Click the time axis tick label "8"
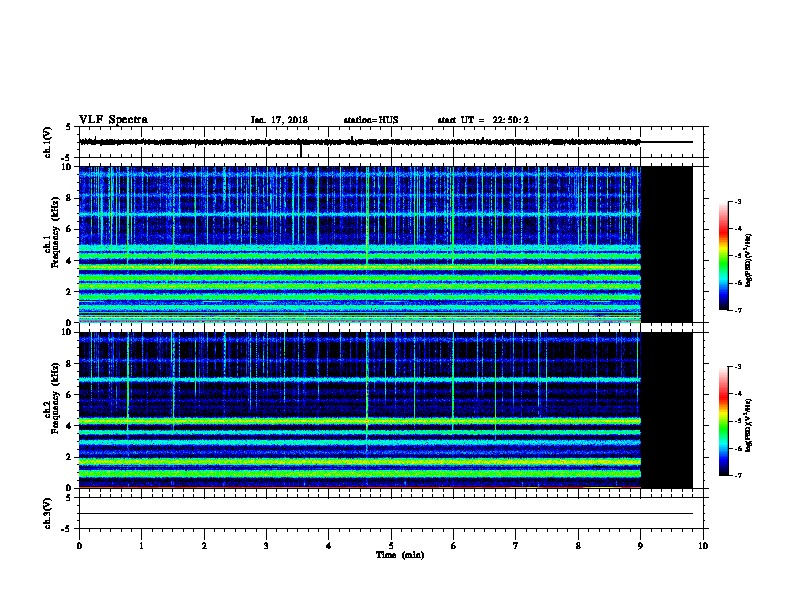The image size is (792, 612). click(578, 546)
